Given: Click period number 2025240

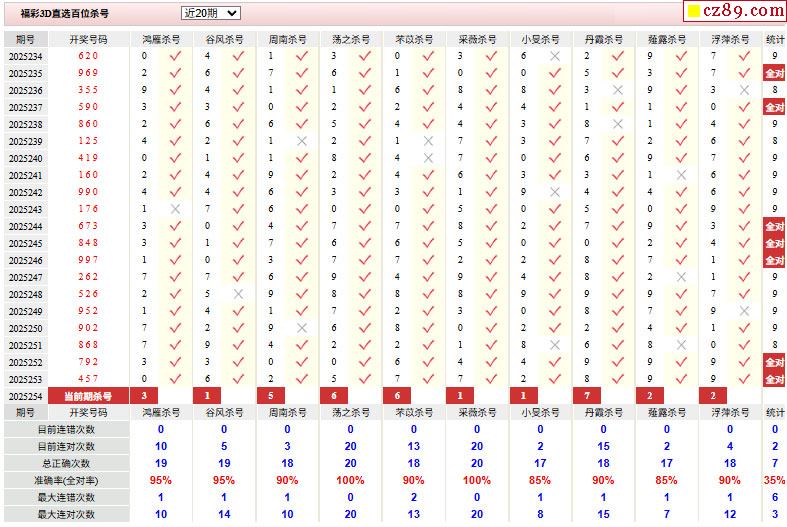Looking at the screenshot, I should pyautogui.click(x=26, y=159).
